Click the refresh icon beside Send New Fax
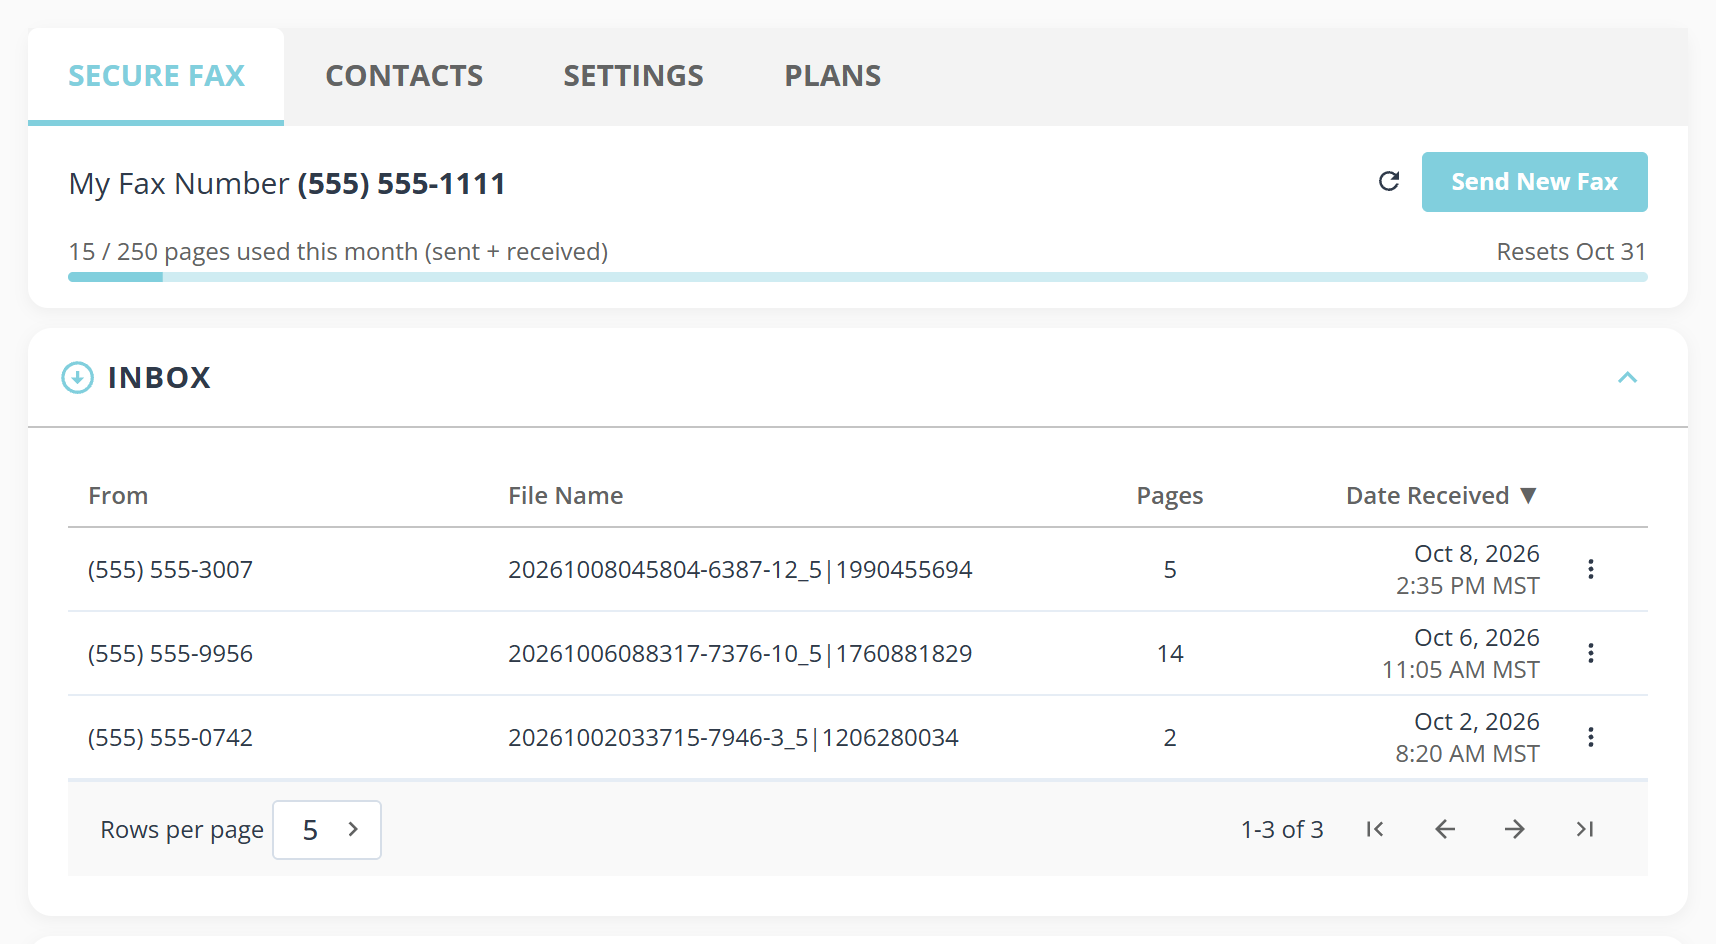This screenshot has height=944, width=1716. pyautogui.click(x=1389, y=181)
